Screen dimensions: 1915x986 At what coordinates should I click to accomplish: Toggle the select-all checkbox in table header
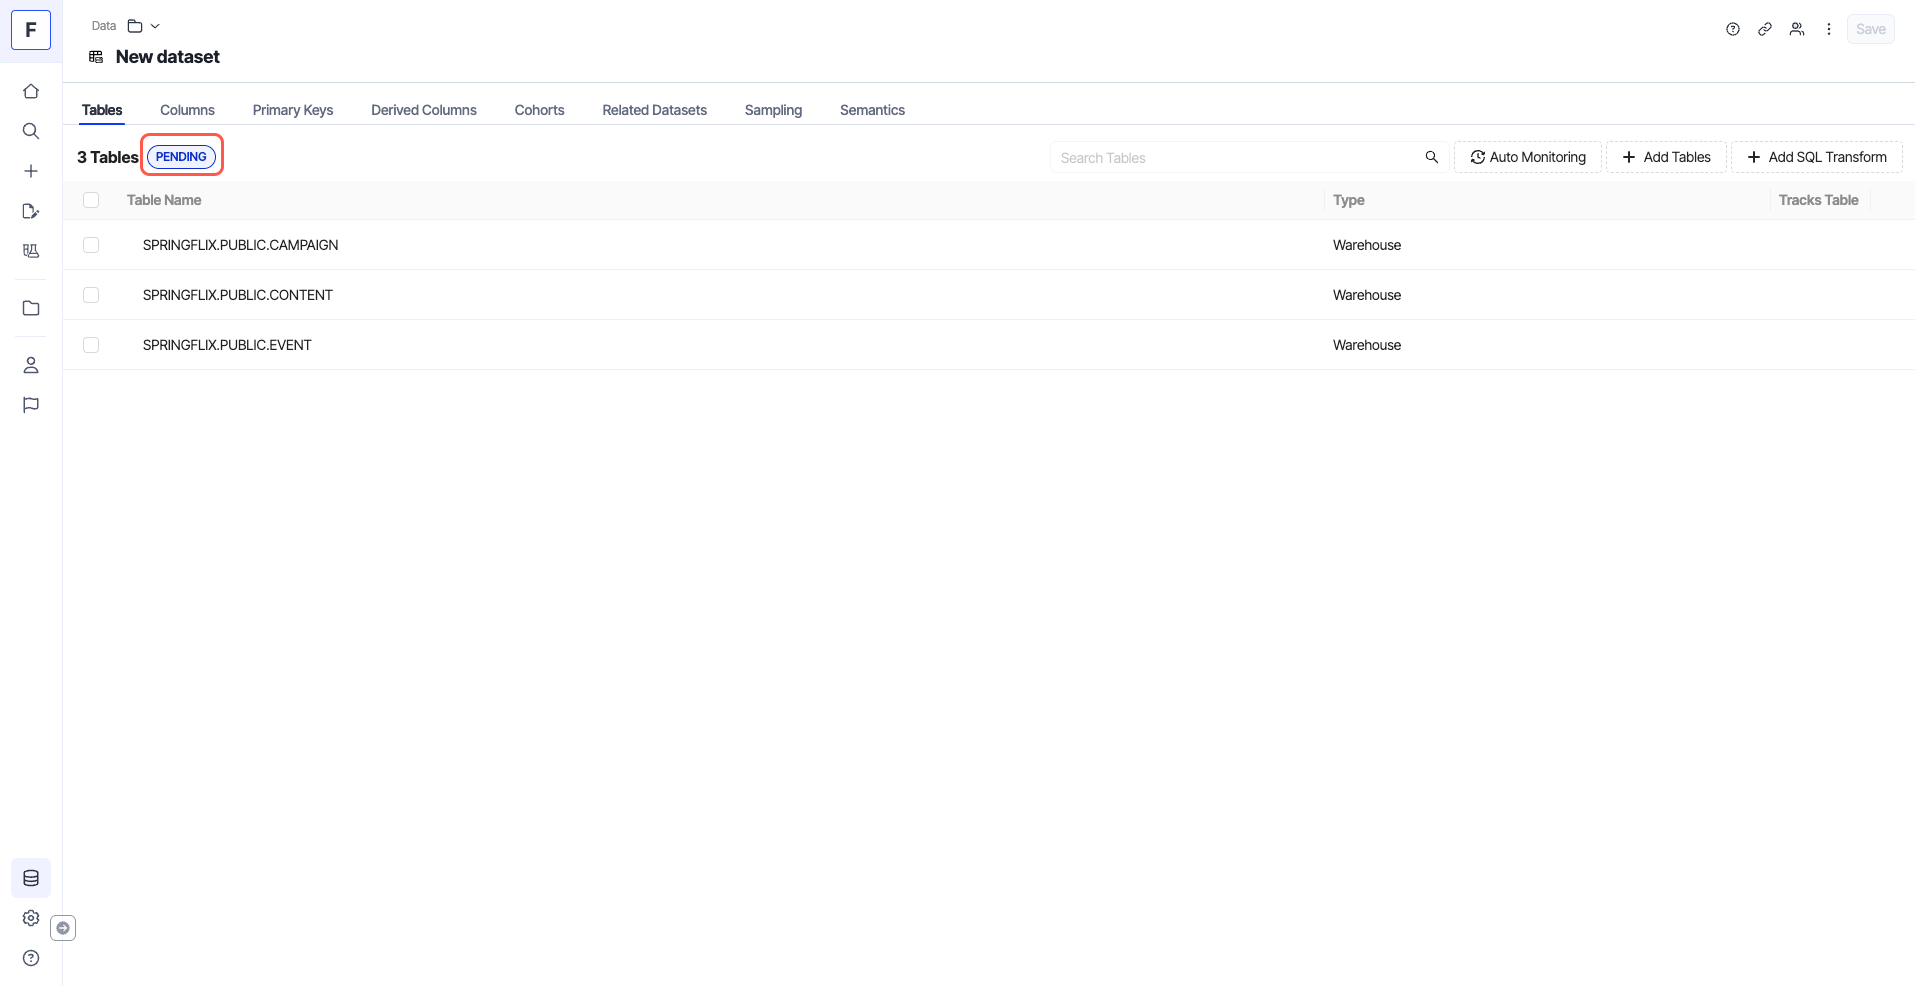[x=91, y=200]
